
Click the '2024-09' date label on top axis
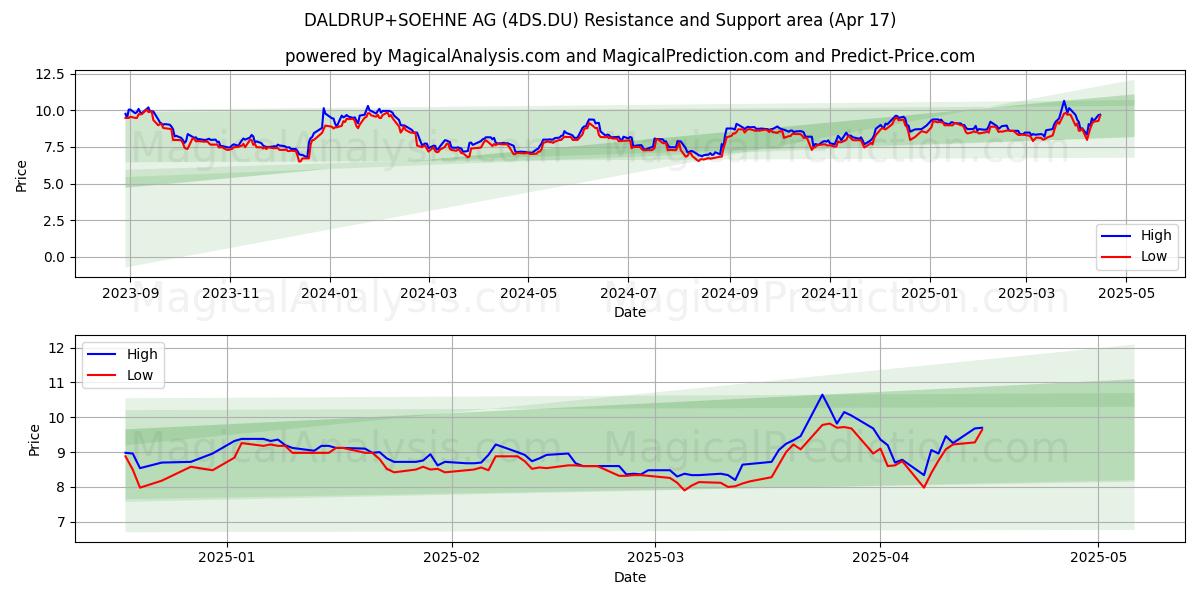pyautogui.click(x=729, y=294)
